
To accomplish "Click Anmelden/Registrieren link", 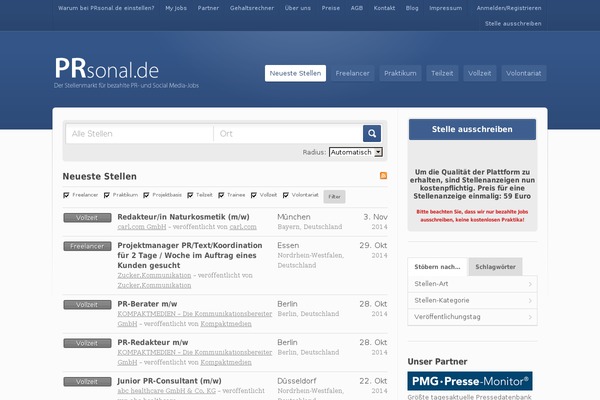I will [509, 8].
